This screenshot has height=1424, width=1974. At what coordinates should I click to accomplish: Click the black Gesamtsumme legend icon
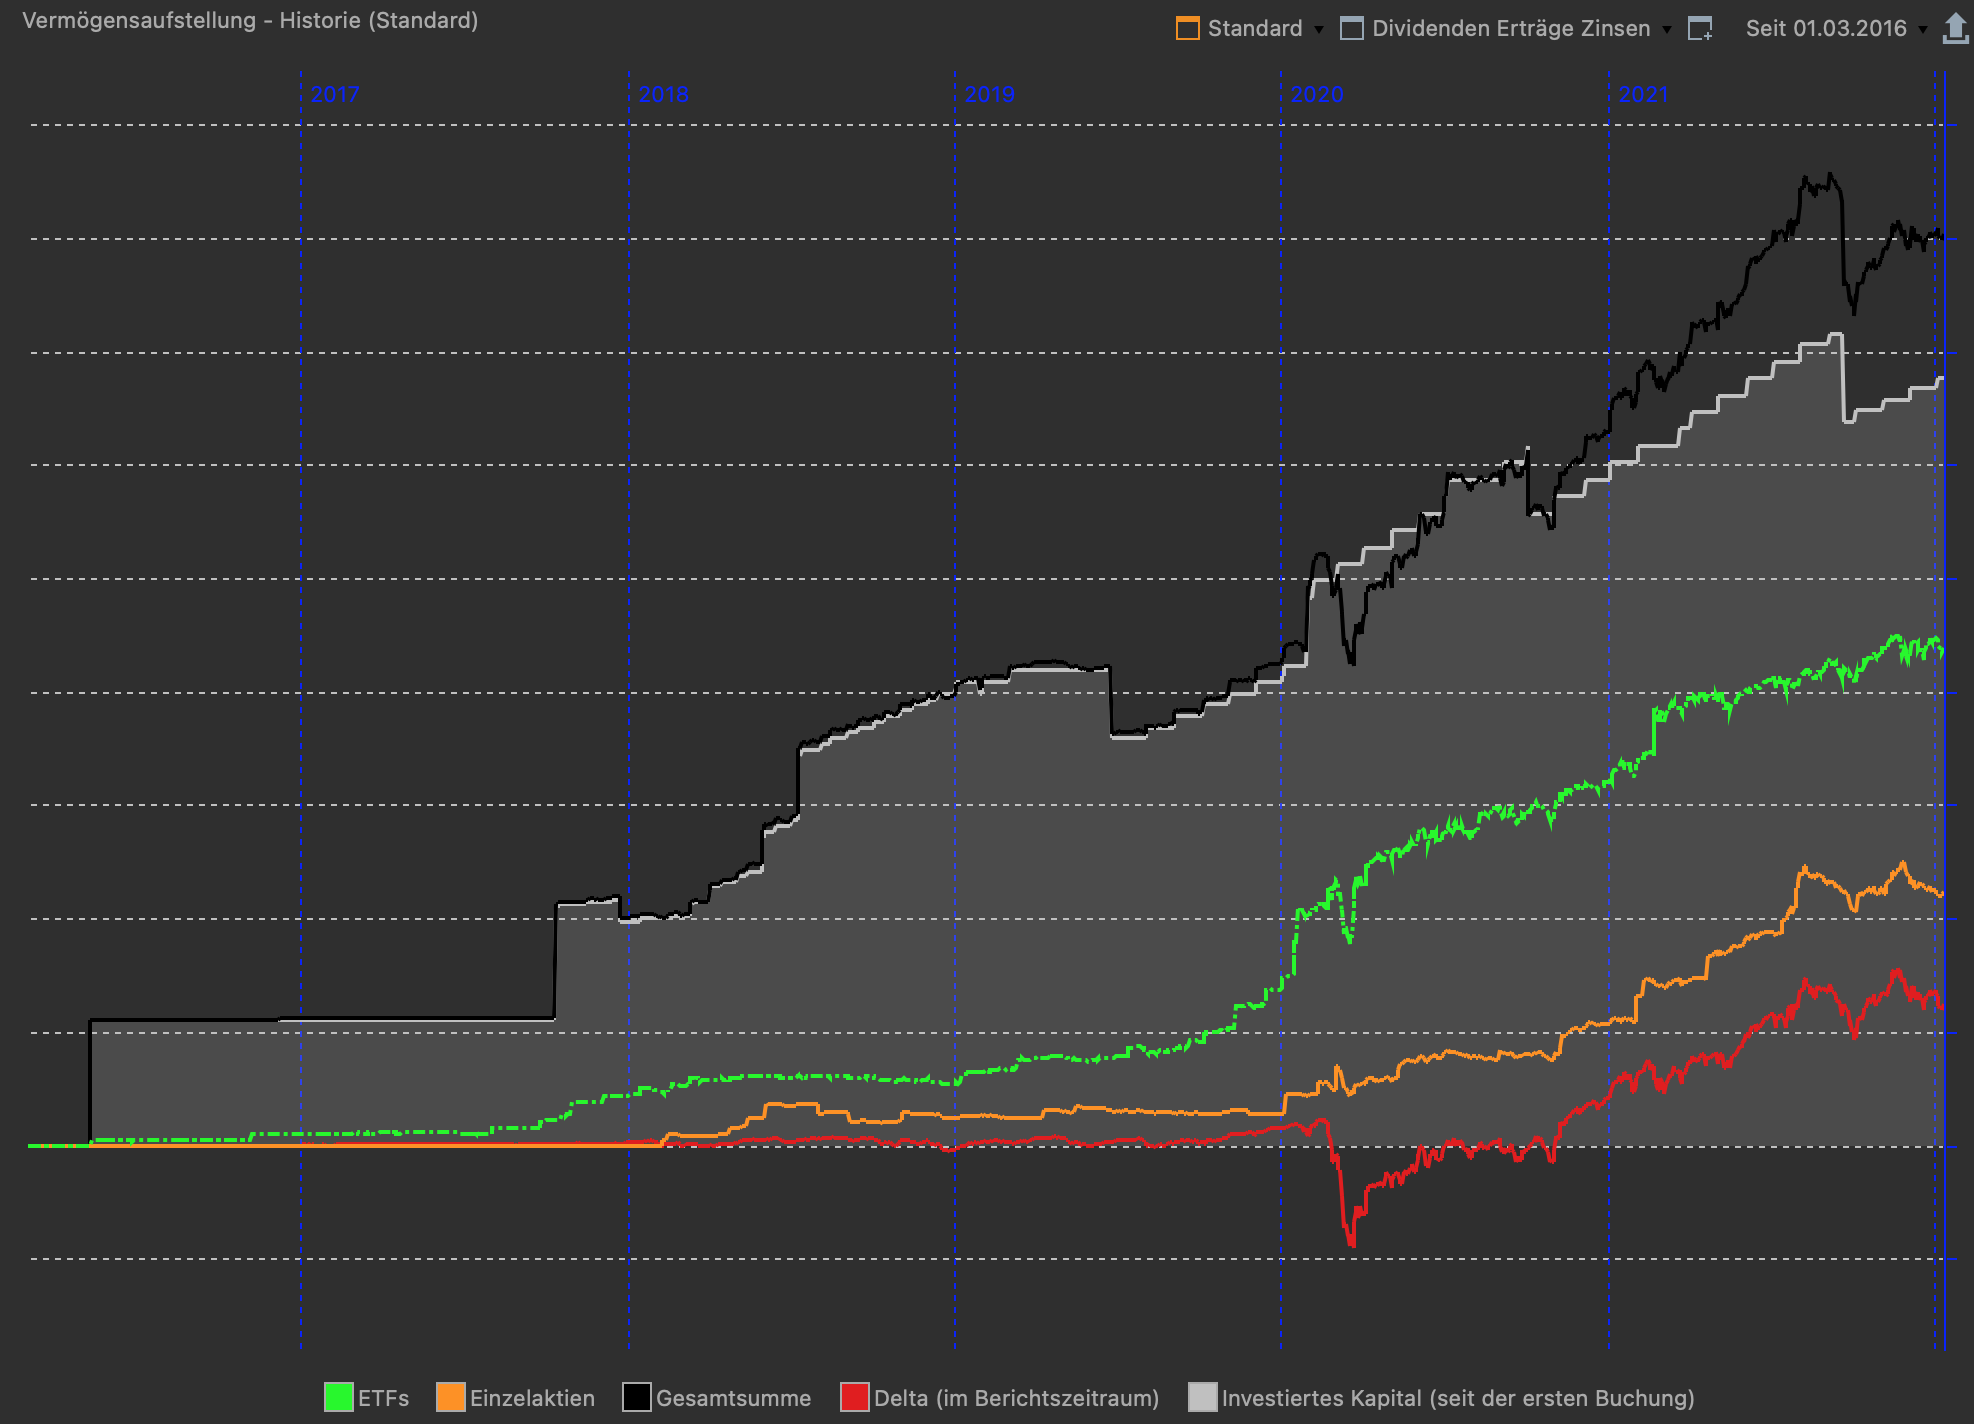pos(637,1397)
